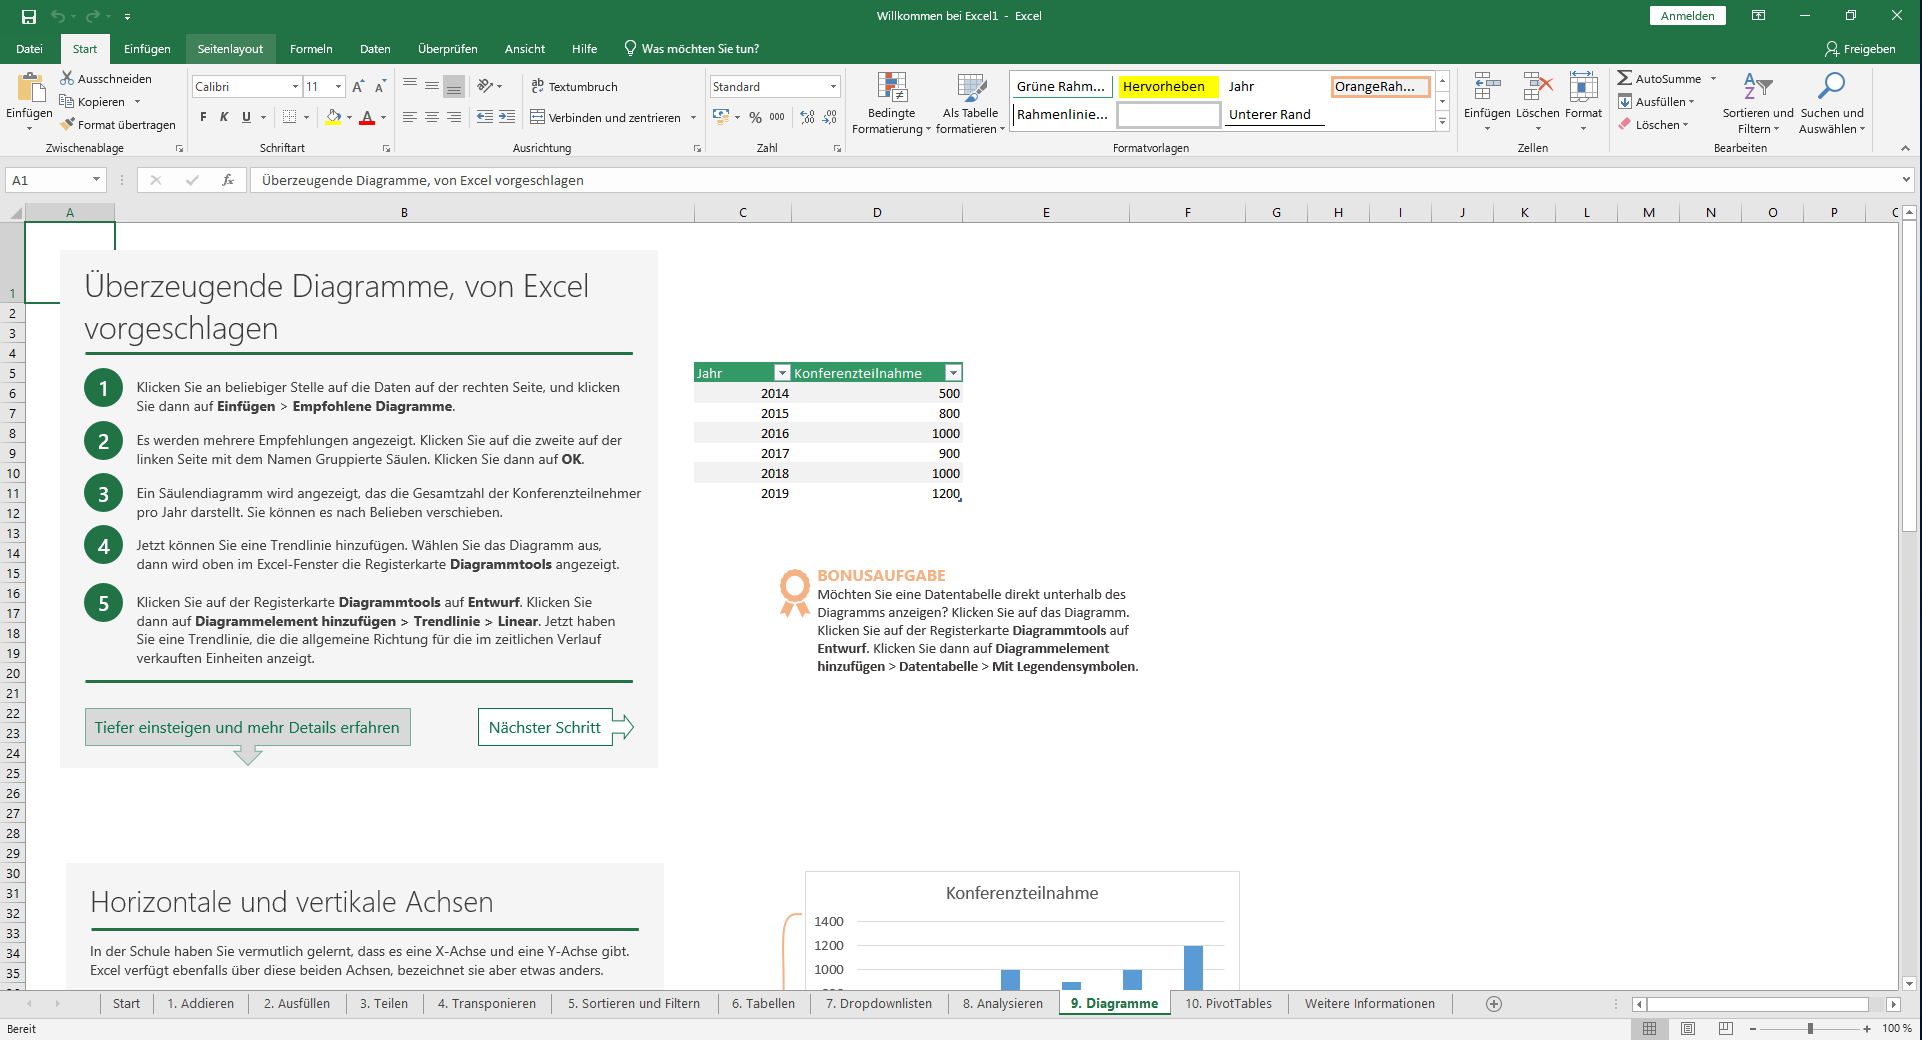1922x1040 pixels.
Task: Toggle italic formatting with the K button
Action: pos(222,117)
